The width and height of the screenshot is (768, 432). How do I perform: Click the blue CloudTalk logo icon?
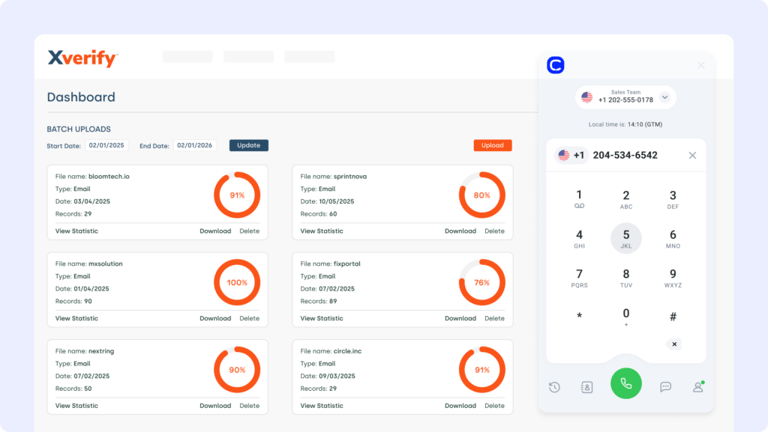pos(555,65)
